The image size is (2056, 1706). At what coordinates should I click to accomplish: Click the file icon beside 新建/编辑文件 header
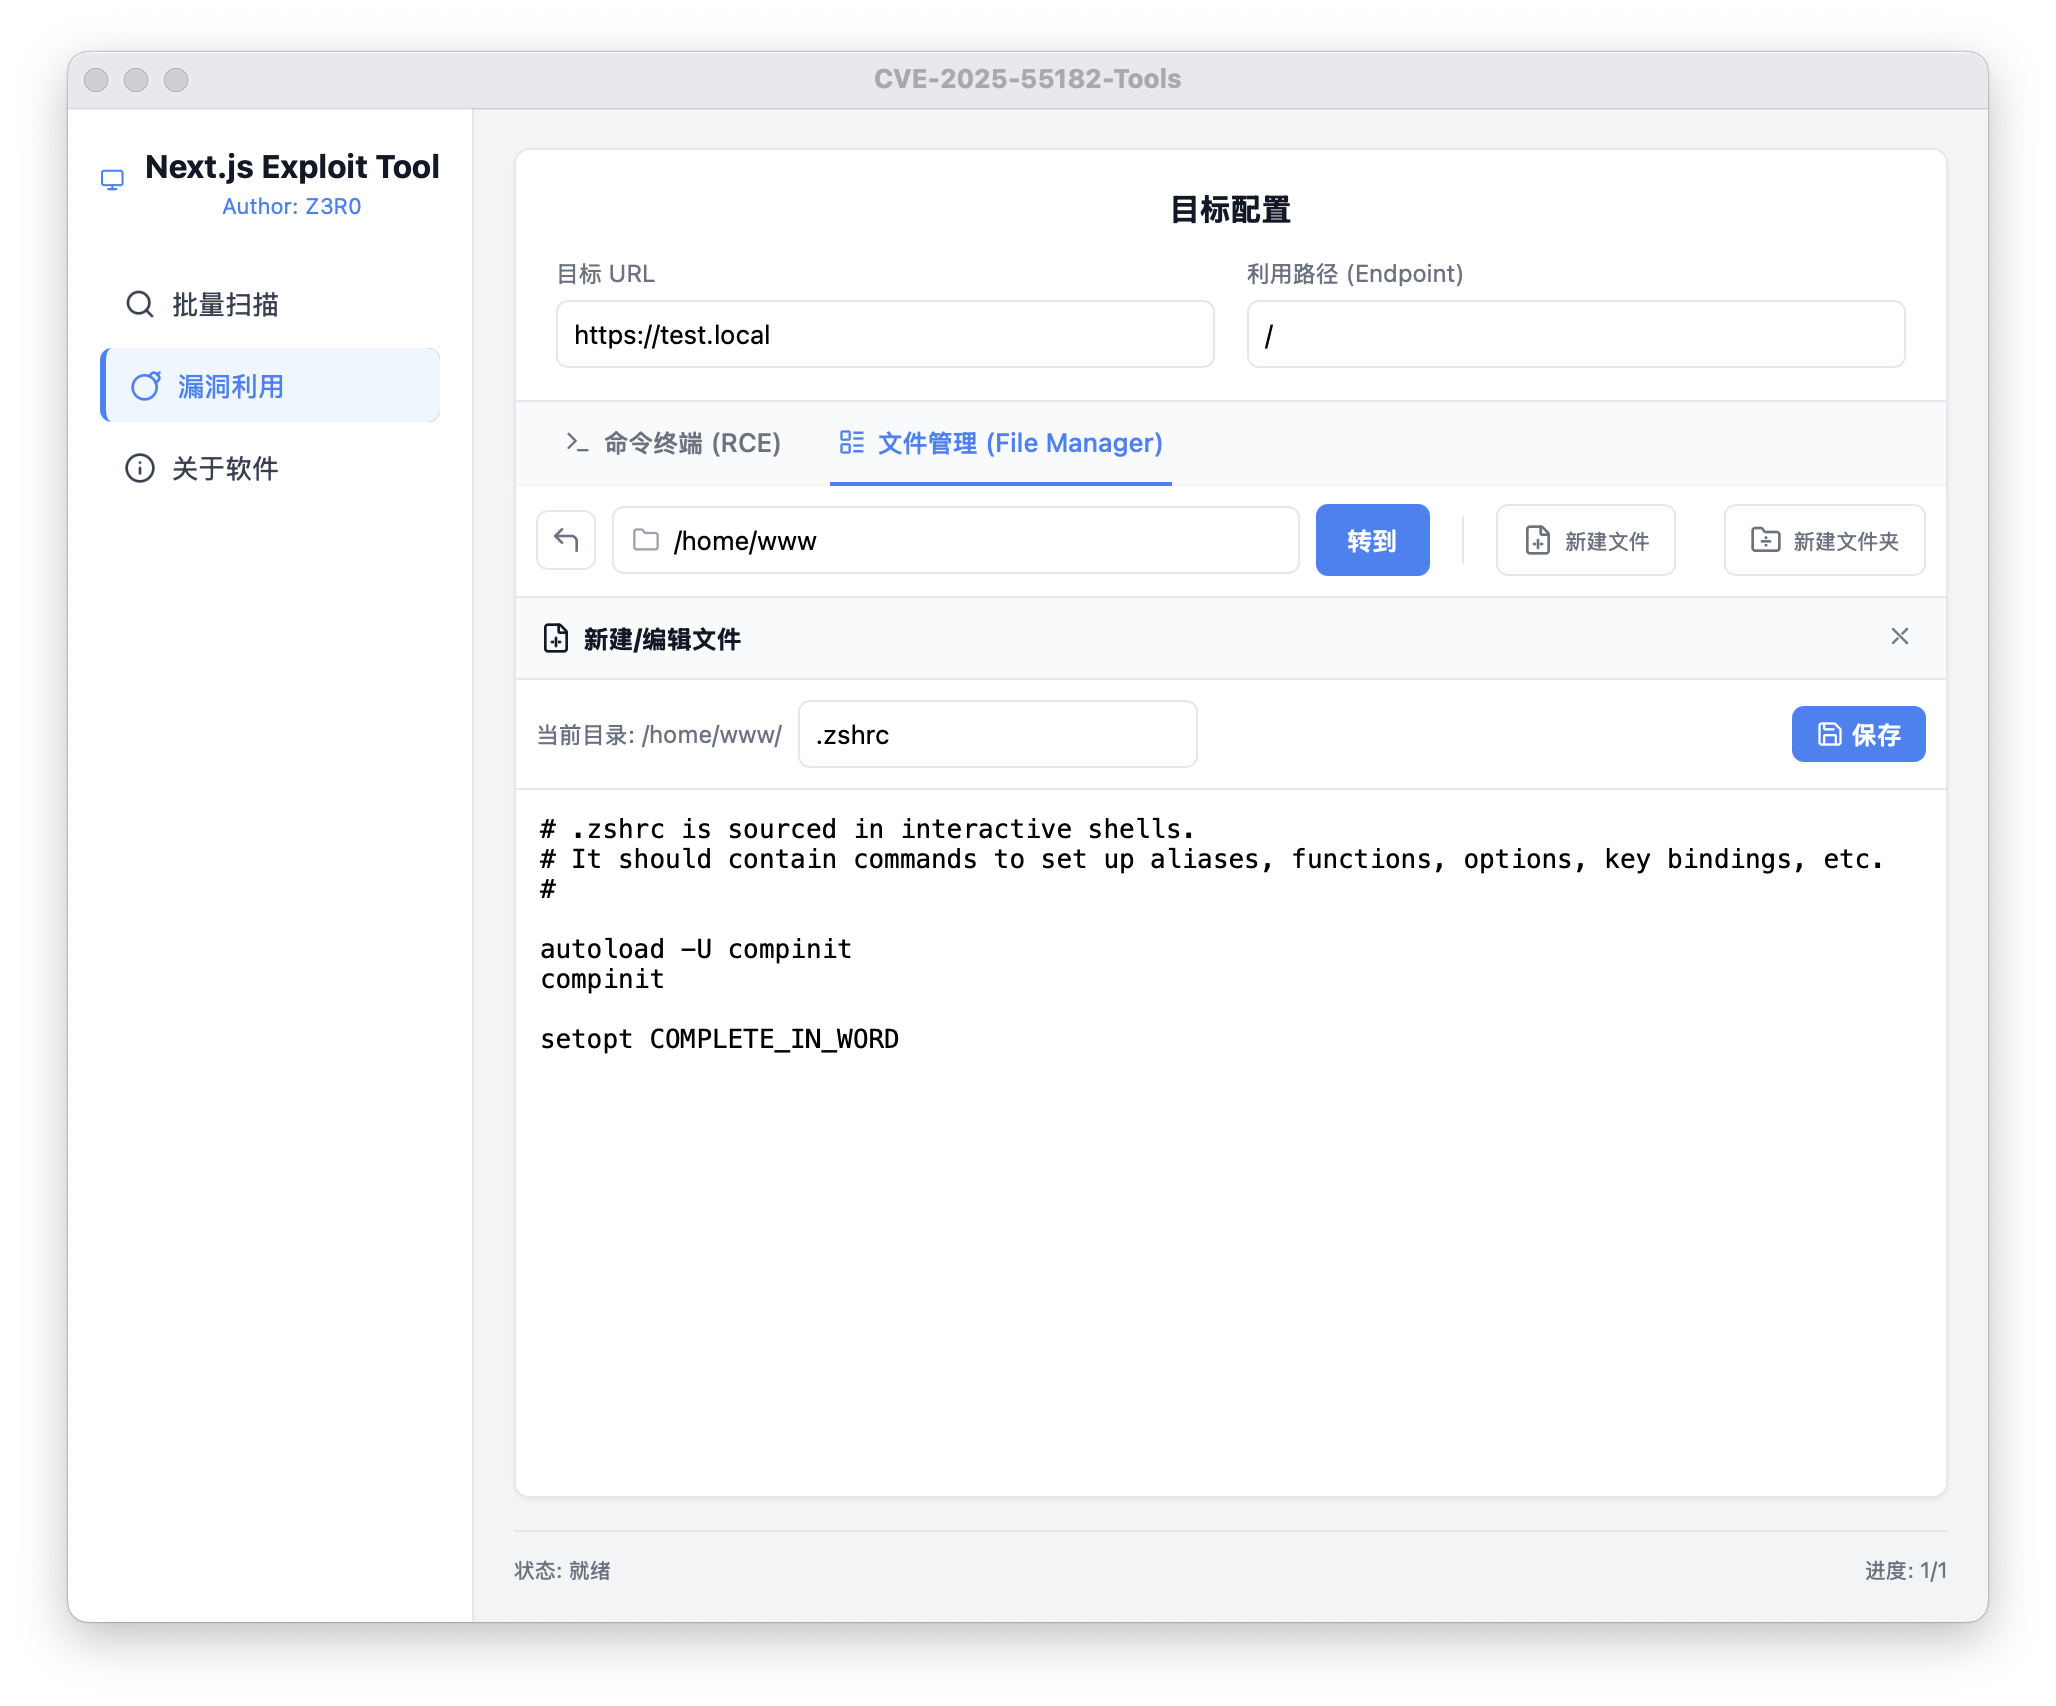[x=556, y=638]
